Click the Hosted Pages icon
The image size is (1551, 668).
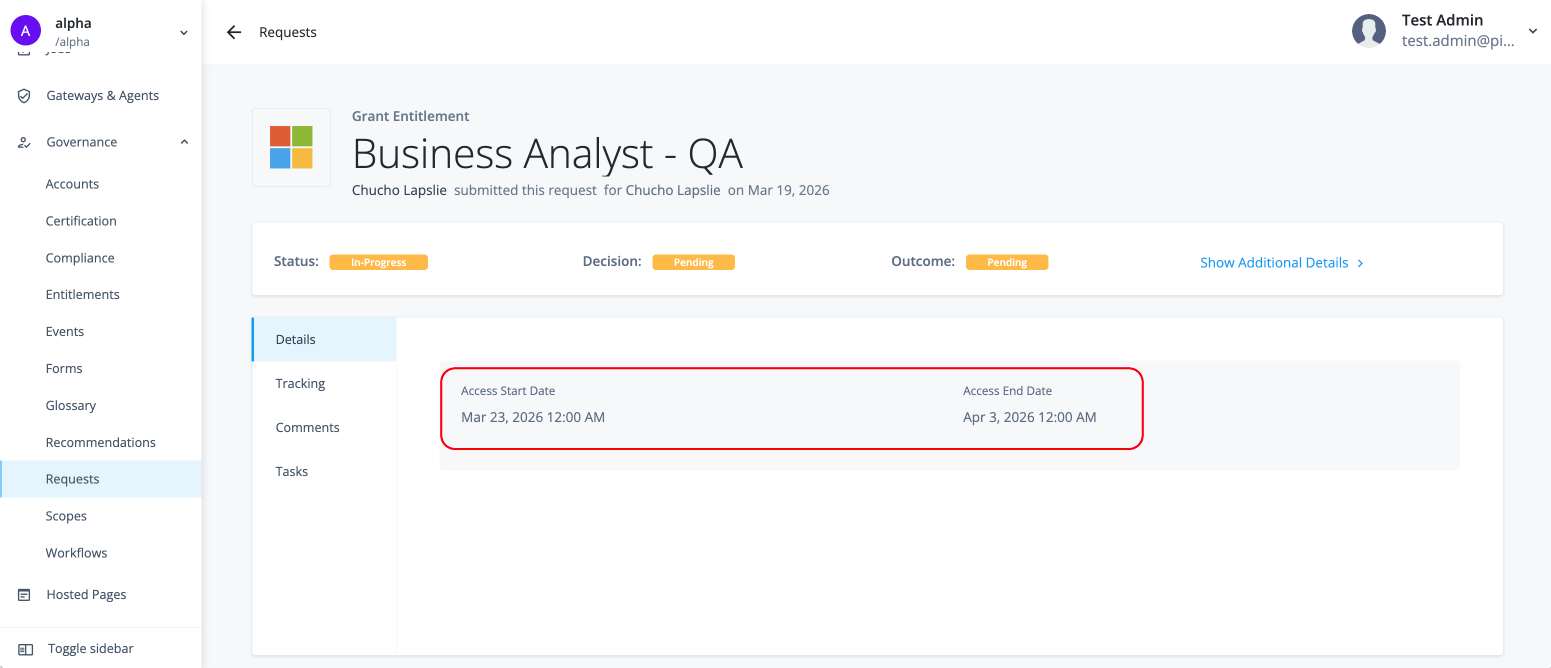coord(25,595)
